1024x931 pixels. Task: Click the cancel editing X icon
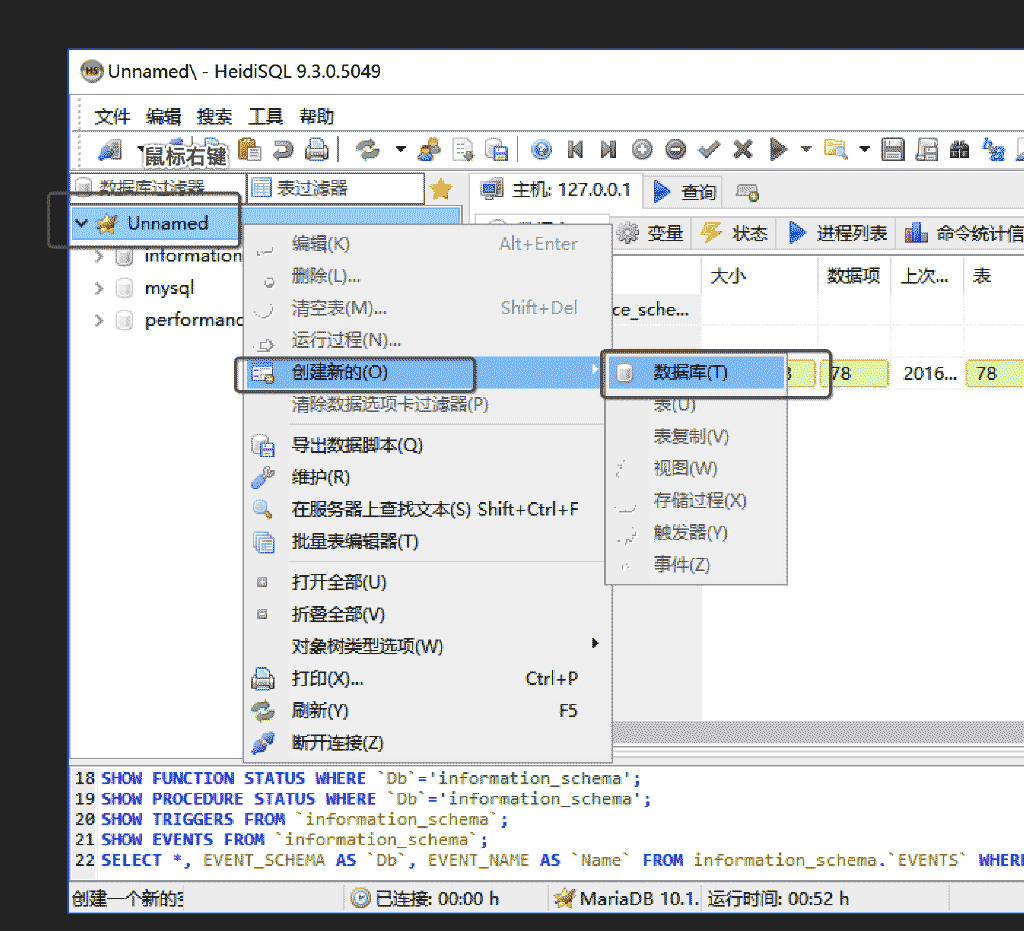[x=743, y=150]
